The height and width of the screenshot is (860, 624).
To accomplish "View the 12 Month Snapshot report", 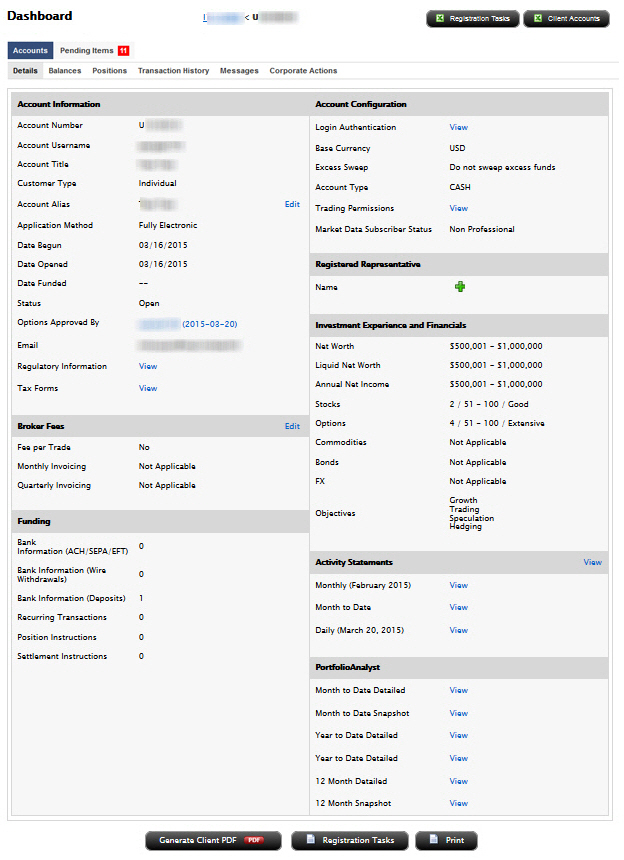I will 458,804.
